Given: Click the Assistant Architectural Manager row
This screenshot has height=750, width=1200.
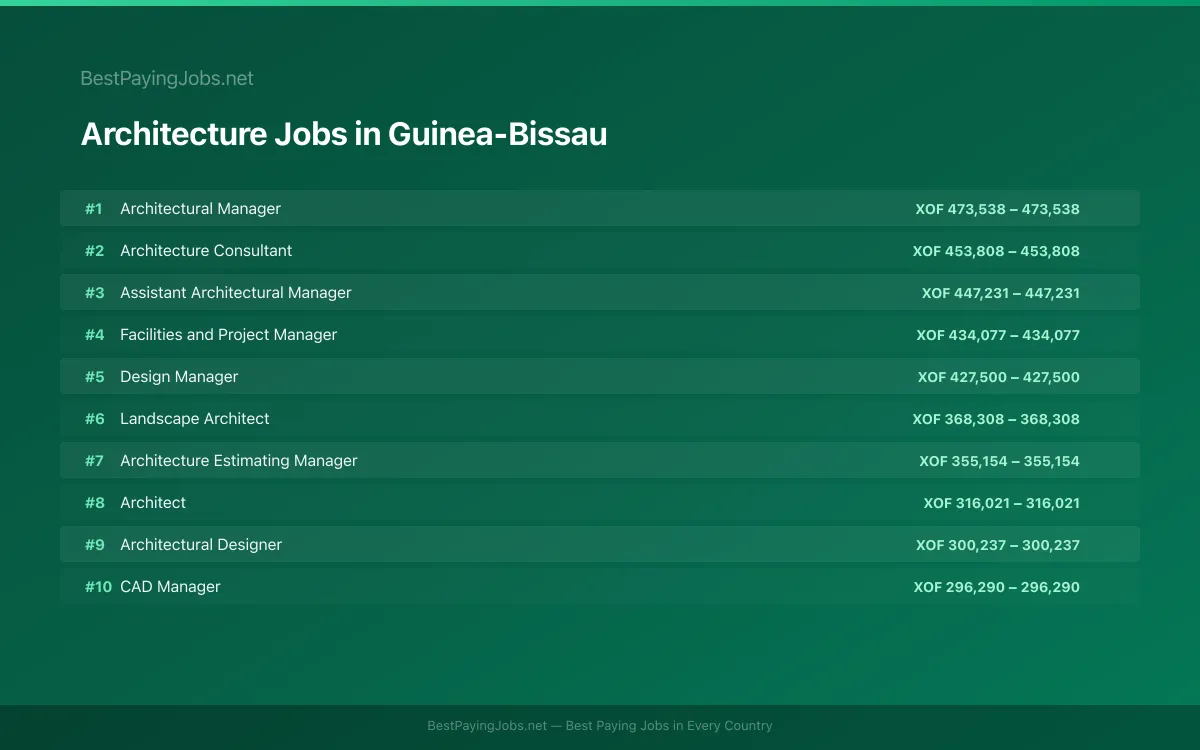Looking at the screenshot, I should 600,292.
